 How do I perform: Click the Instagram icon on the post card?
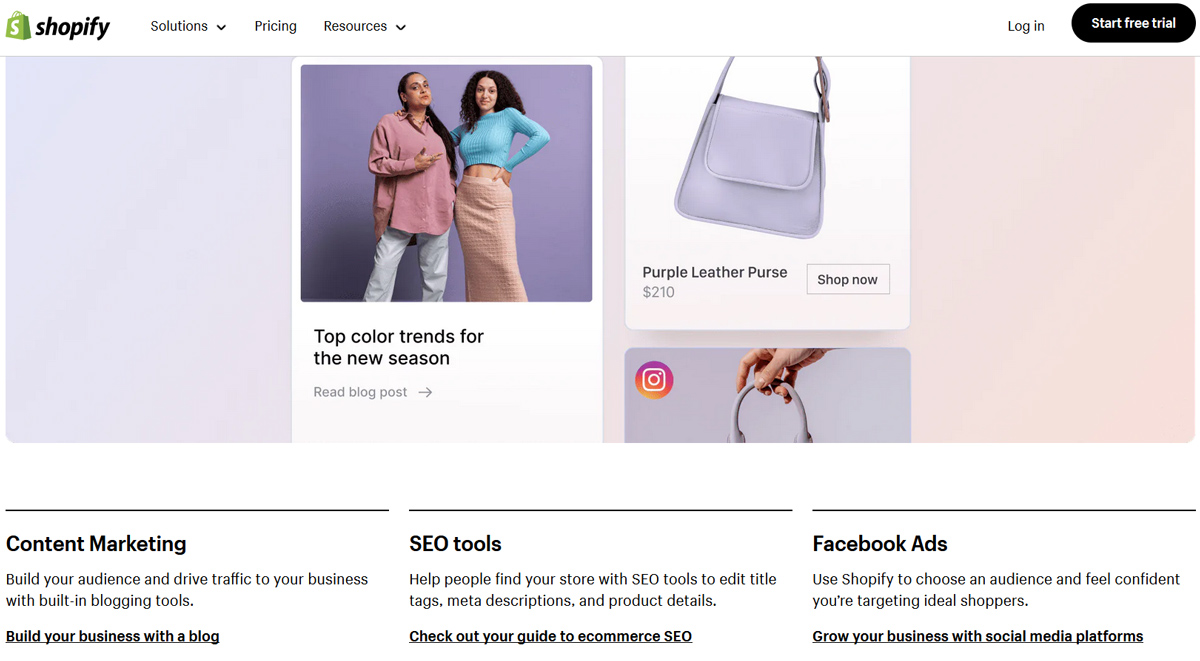pyautogui.click(x=654, y=380)
